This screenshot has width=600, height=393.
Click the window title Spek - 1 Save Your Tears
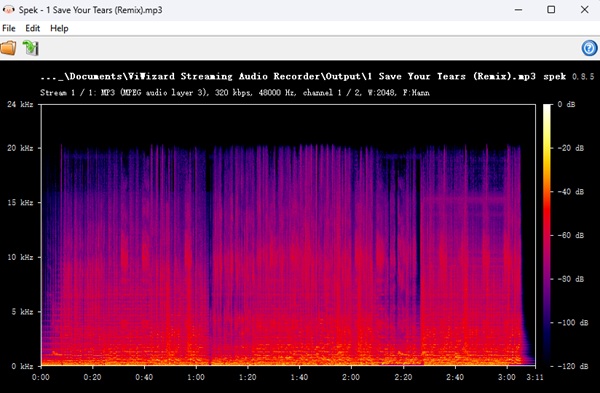[90, 10]
